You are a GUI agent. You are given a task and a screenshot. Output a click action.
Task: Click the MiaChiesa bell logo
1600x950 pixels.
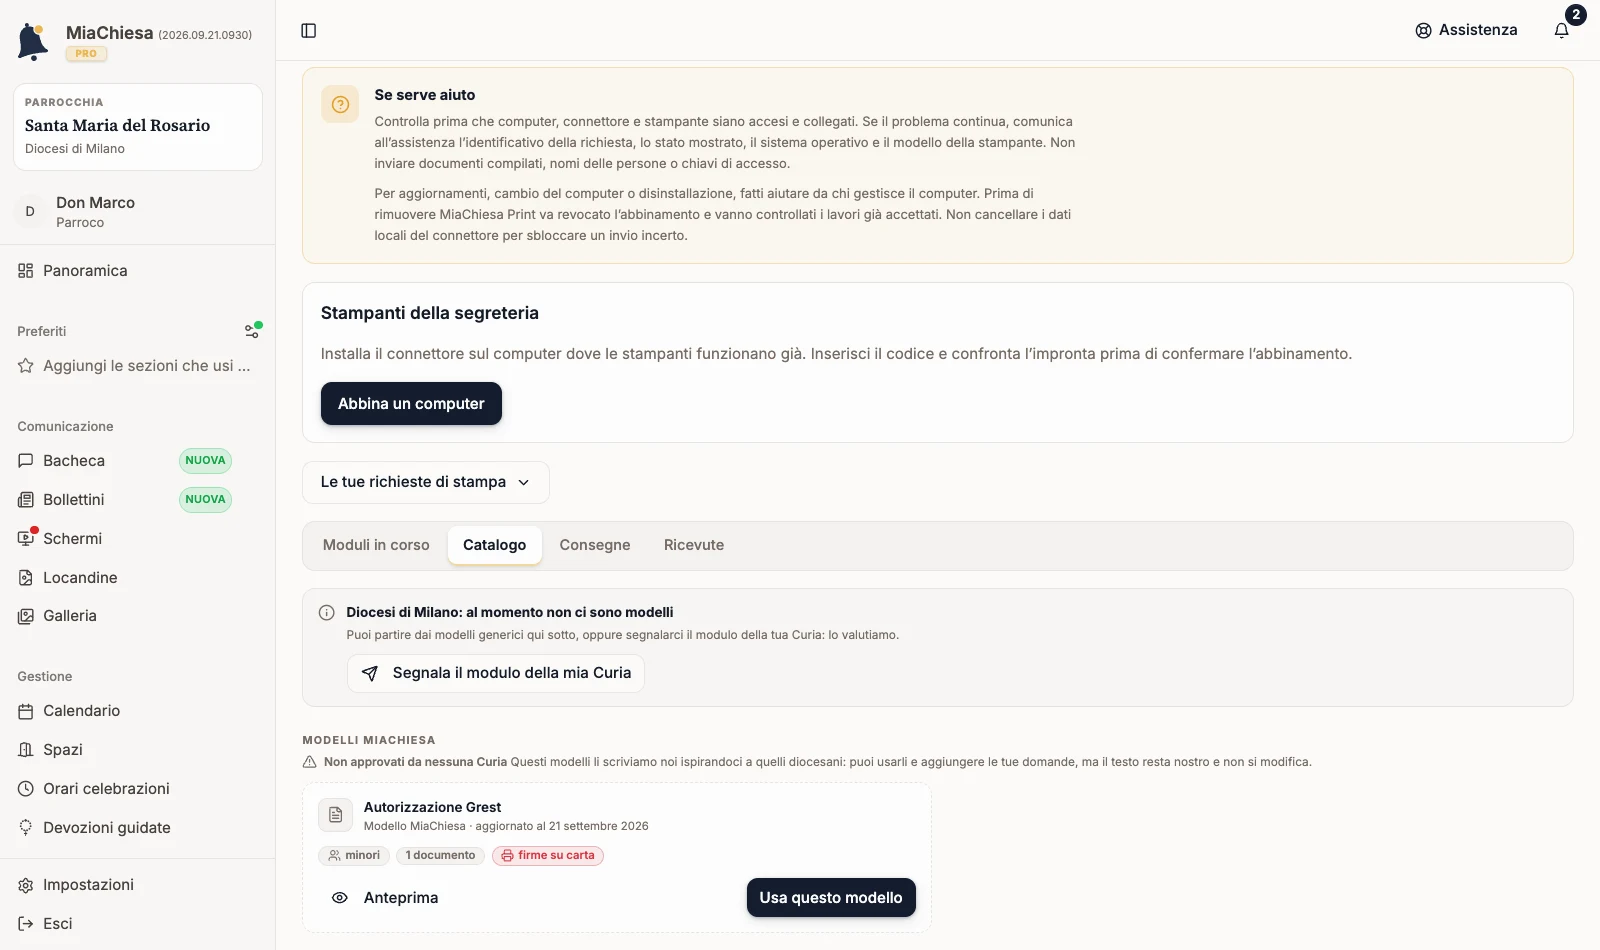33,42
